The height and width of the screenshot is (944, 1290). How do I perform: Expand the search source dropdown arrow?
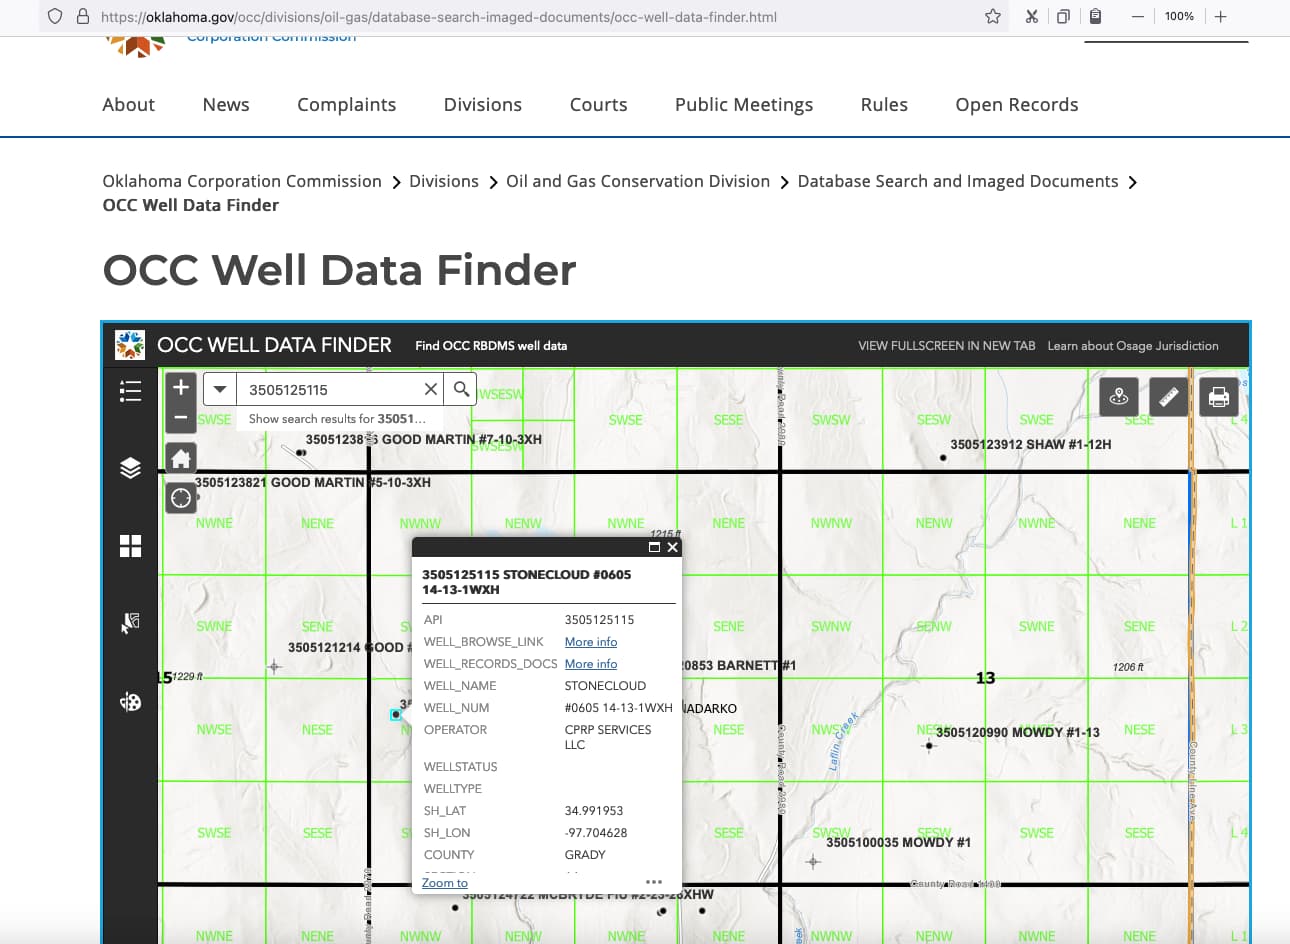(220, 389)
